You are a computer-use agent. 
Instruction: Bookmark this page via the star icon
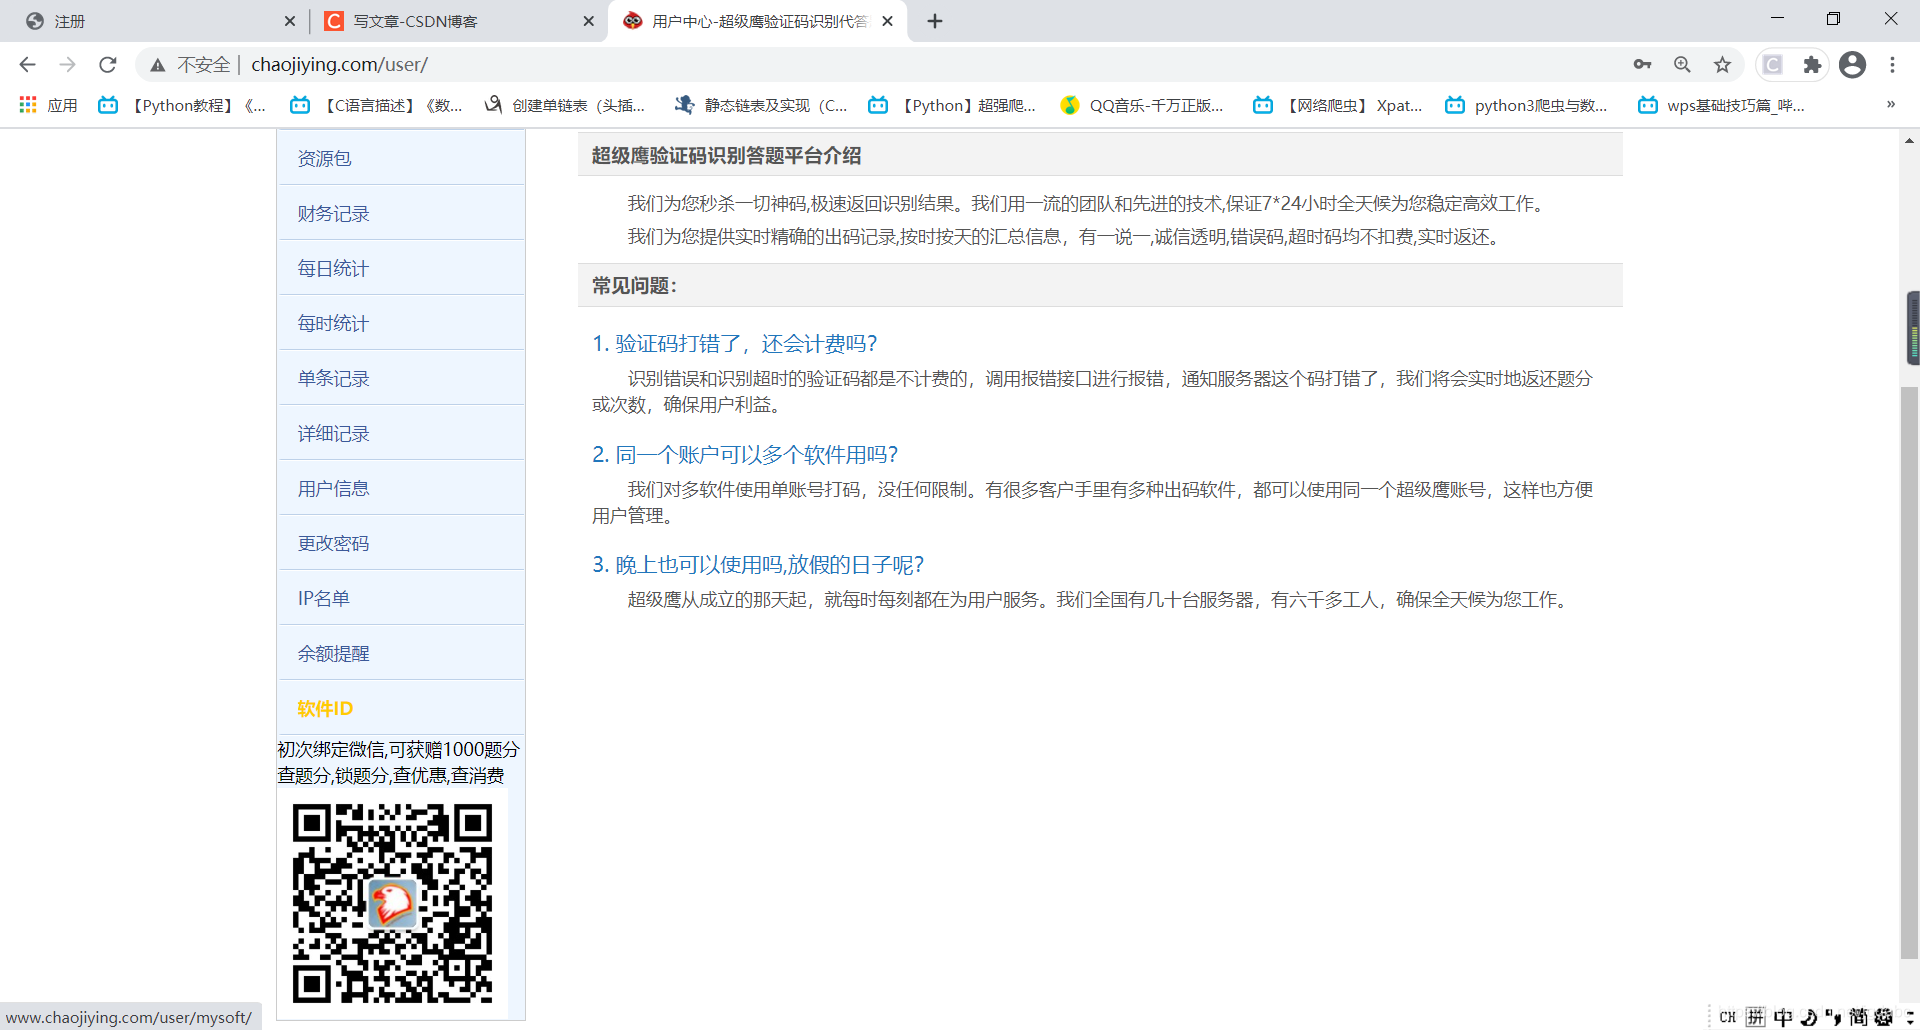[1722, 64]
